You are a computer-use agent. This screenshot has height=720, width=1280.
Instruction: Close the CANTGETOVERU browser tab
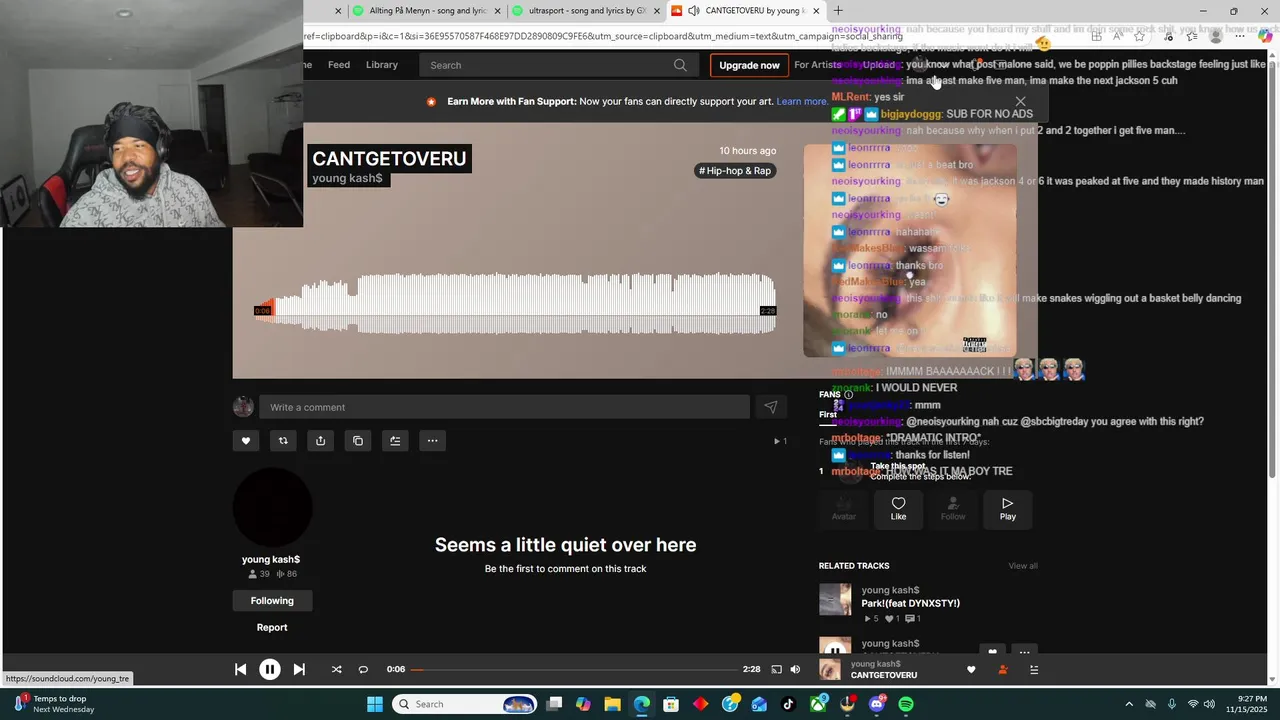[x=816, y=11]
